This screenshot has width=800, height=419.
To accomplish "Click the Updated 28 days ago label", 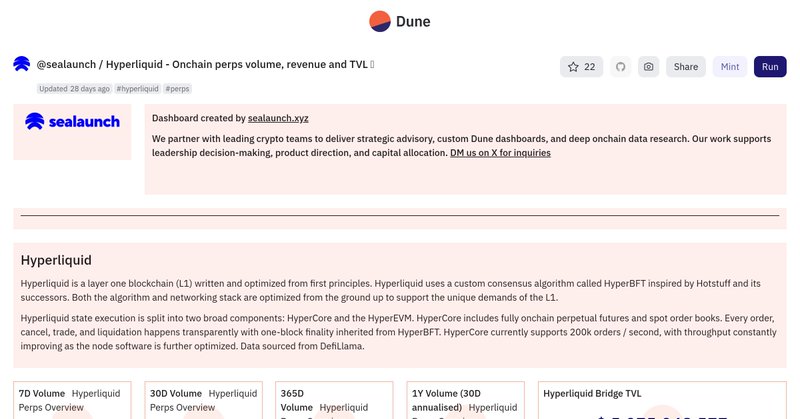I will click(x=74, y=89).
